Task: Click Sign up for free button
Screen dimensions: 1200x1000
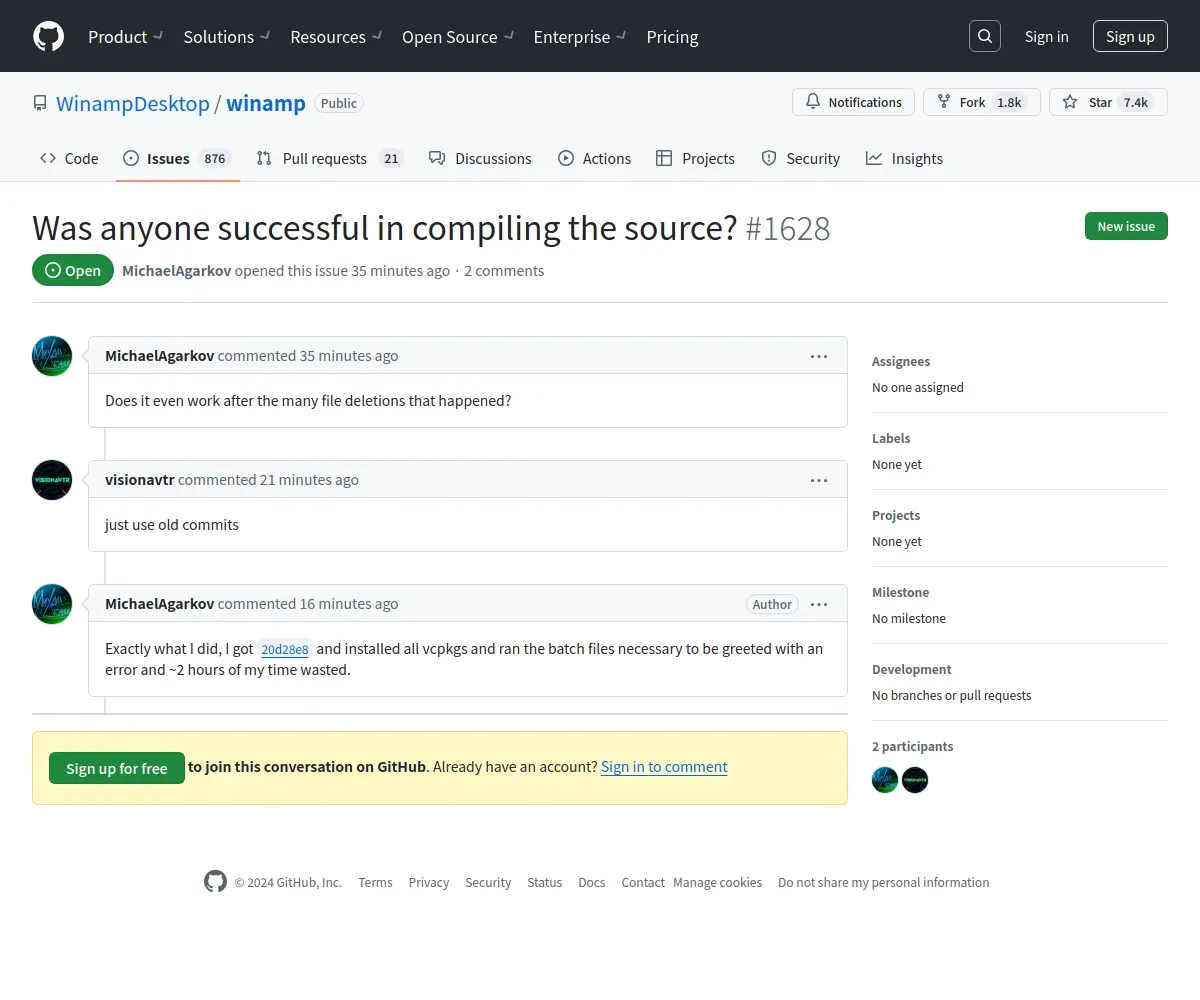Action: coord(117,768)
